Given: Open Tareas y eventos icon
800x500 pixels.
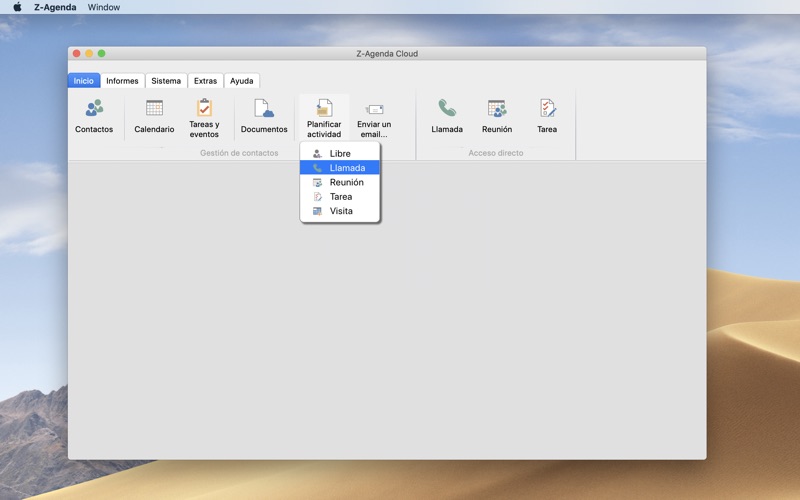Looking at the screenshot, I should pos(204,108).
